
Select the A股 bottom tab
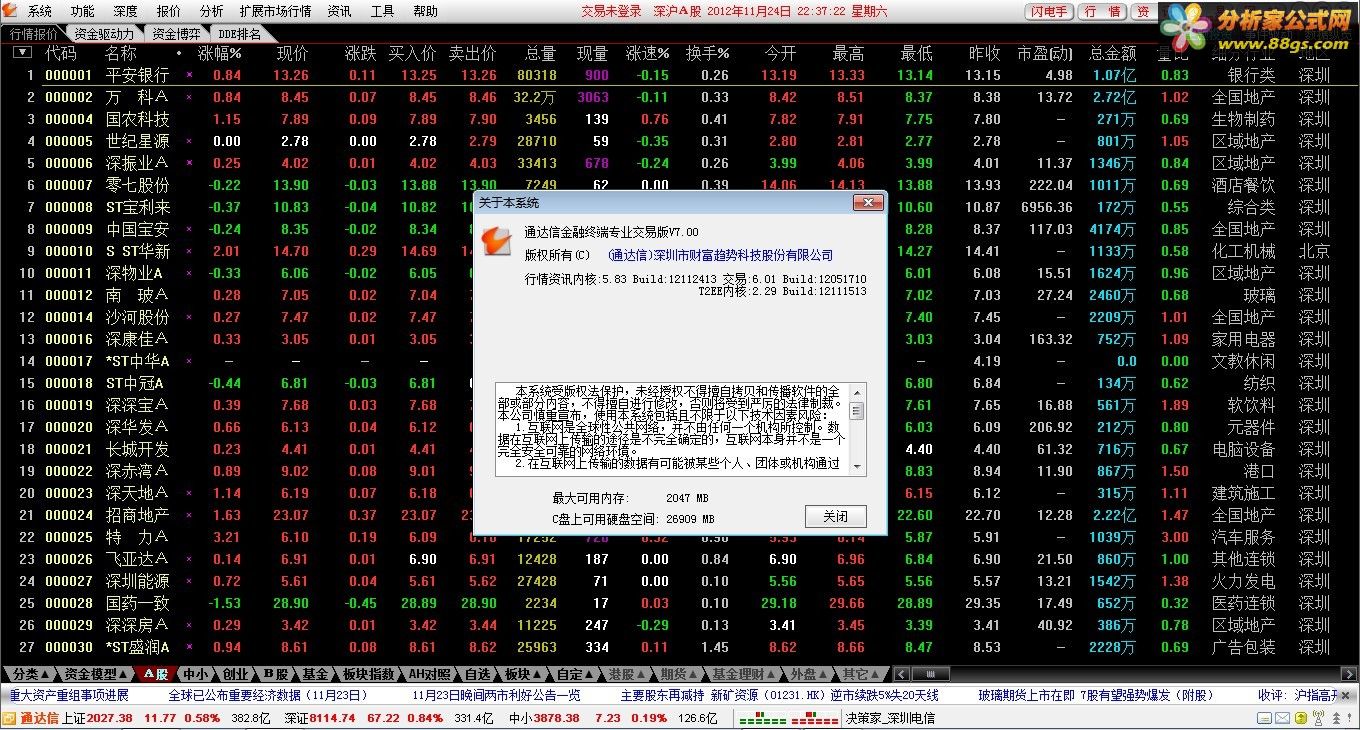click(156, 674)
